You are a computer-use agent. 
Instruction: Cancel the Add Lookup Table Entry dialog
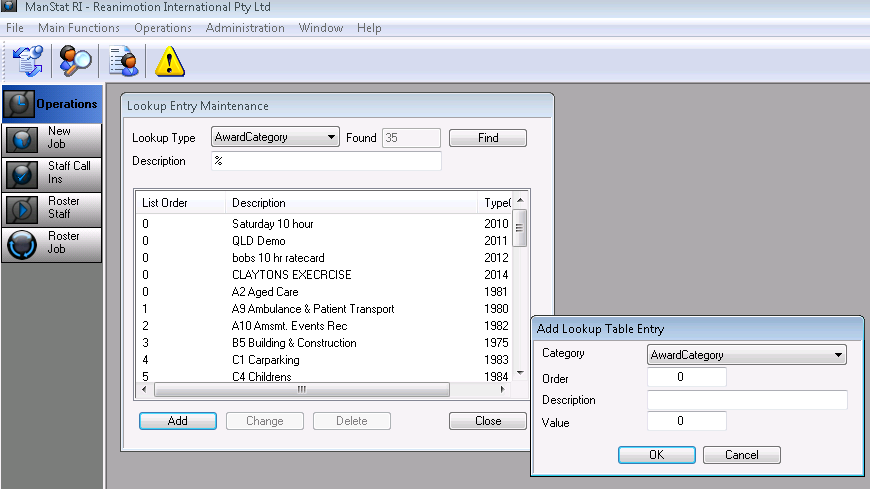pyautogui.click(x=741, y=455)
